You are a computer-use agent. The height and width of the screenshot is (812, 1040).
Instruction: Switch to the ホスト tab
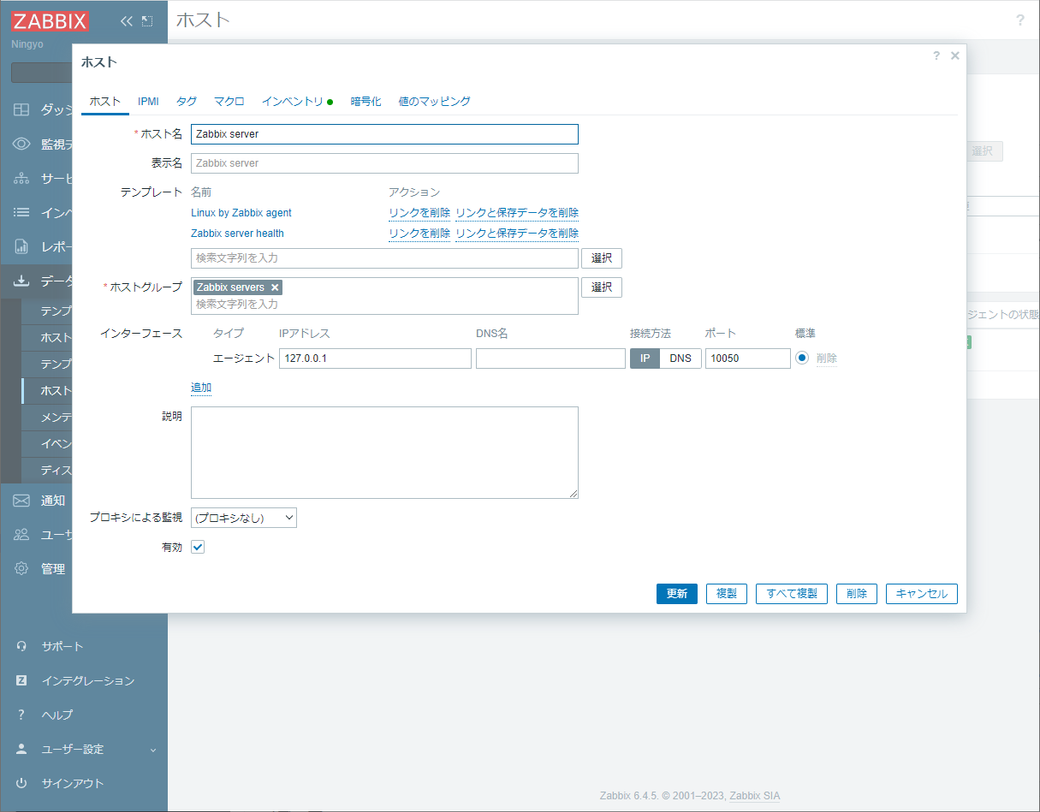click(x=105, y=102)
